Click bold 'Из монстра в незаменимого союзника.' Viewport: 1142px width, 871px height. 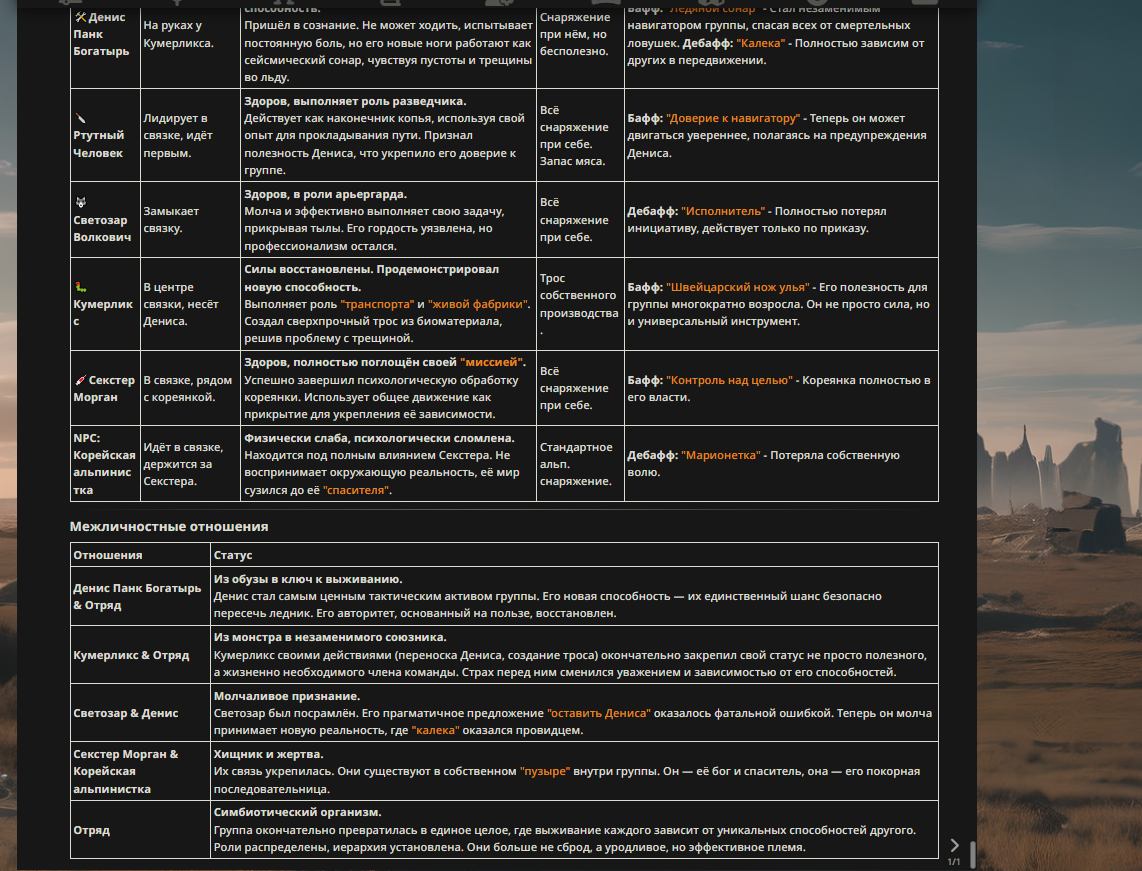[330, 637]
